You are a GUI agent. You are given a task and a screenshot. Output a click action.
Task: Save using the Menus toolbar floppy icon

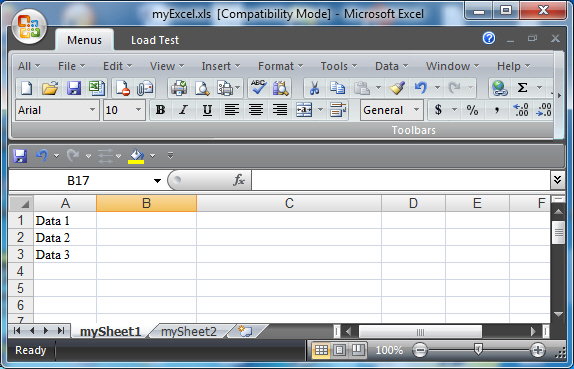[74, 88]
